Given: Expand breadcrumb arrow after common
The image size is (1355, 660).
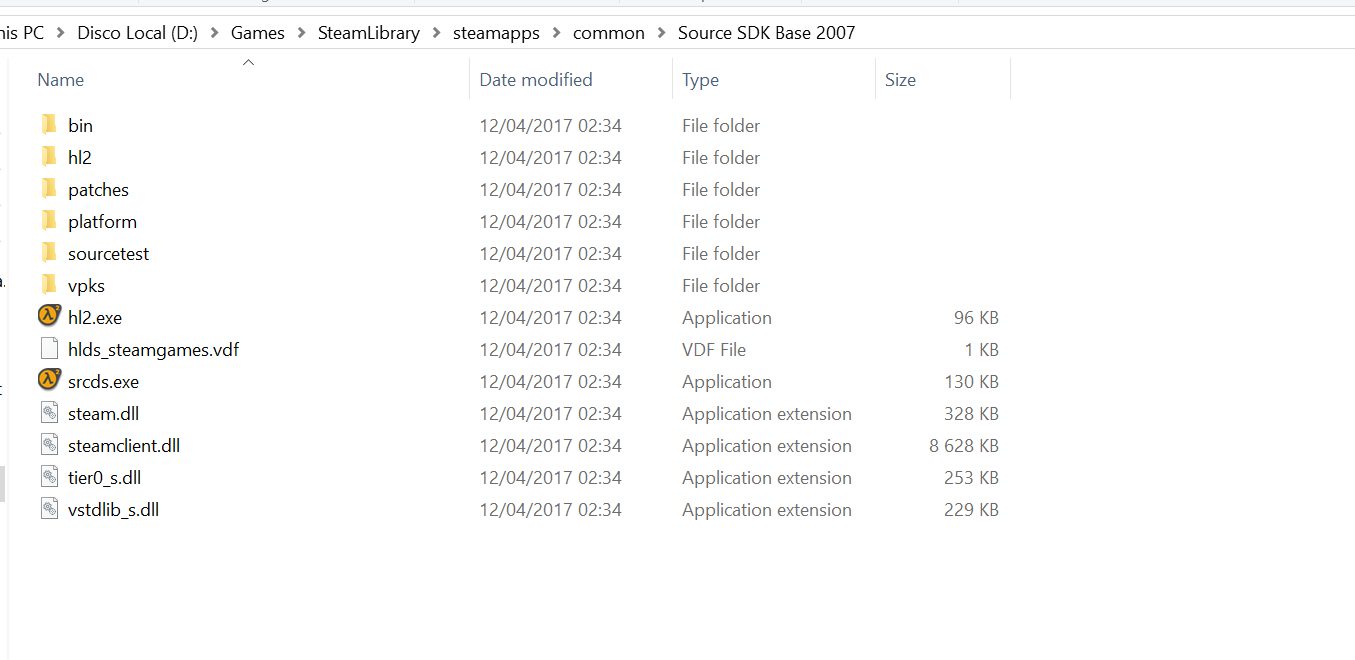Looking at the screenshot, I should click(661, 33).
